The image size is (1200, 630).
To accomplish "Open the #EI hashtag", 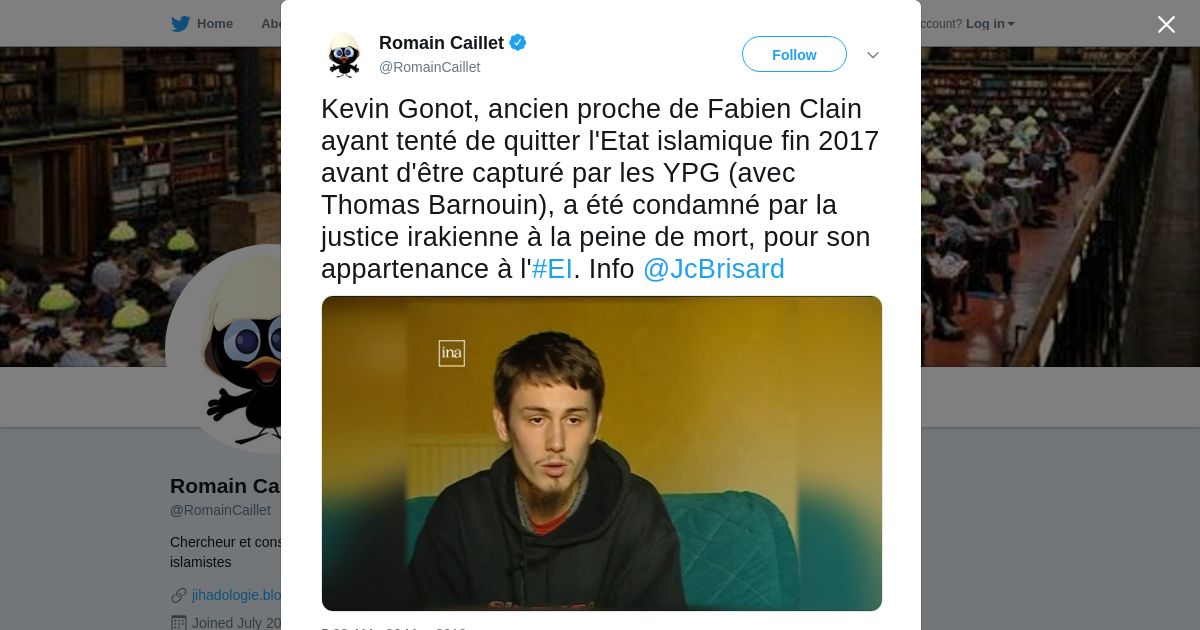I will click(552, 269).
